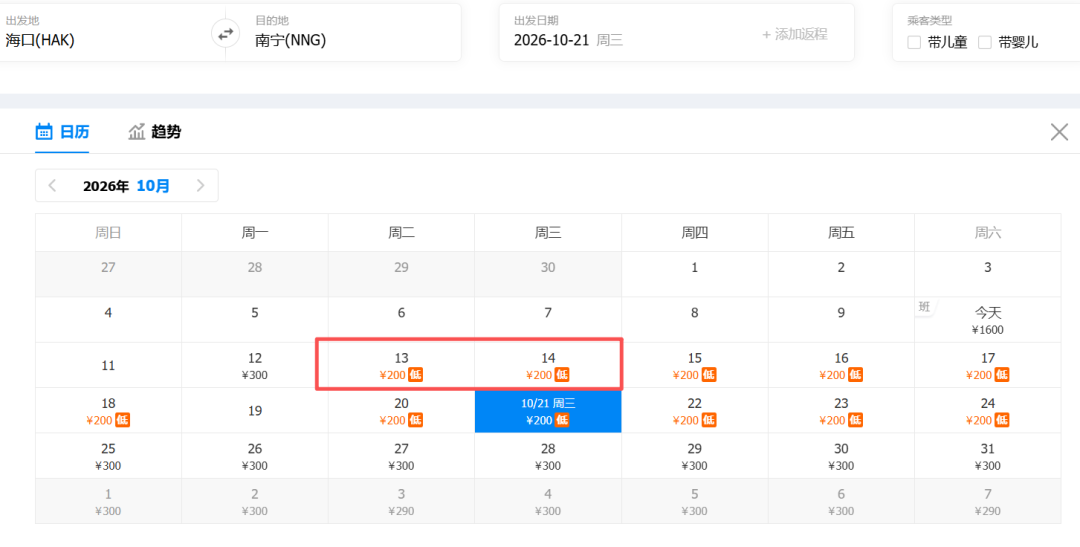Go to the next month
1080x547 pixels.
(200, 185)
